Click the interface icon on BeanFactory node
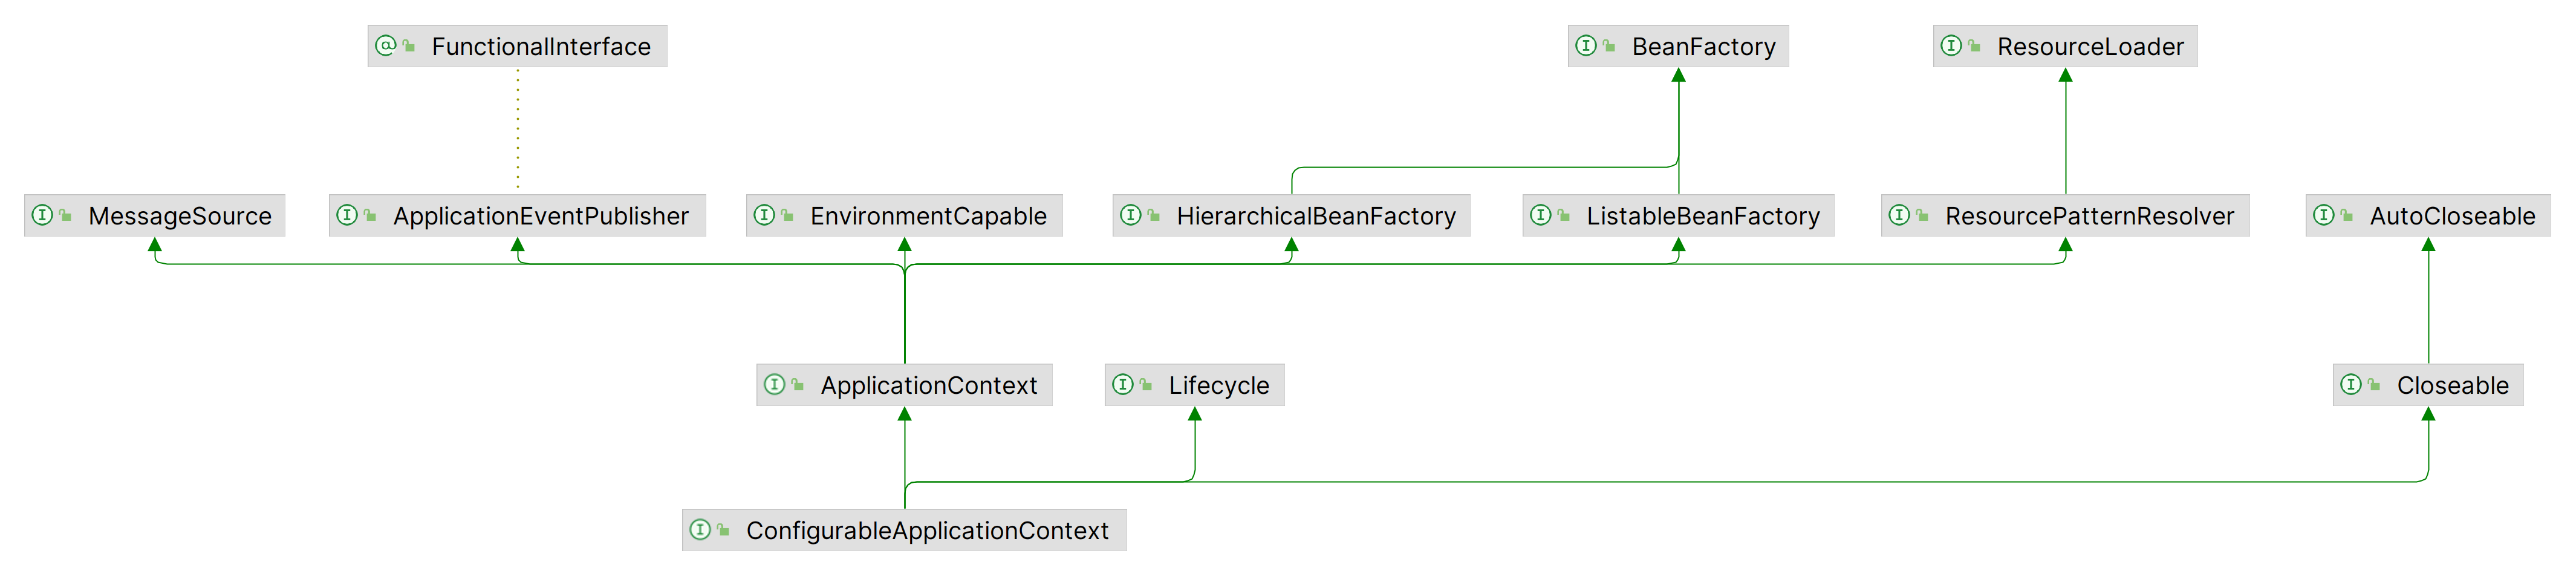The height and width of the screenshot is (576, 2576). pyautogui.click(x=1585, y=46)
